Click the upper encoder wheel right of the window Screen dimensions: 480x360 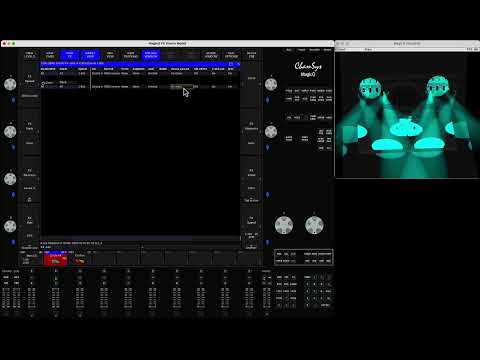[271, 84]
